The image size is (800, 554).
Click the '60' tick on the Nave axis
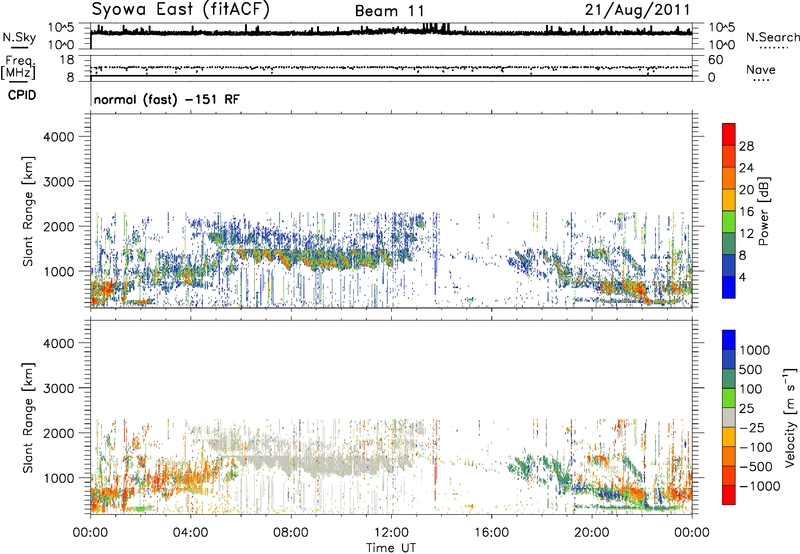[715, 60]
